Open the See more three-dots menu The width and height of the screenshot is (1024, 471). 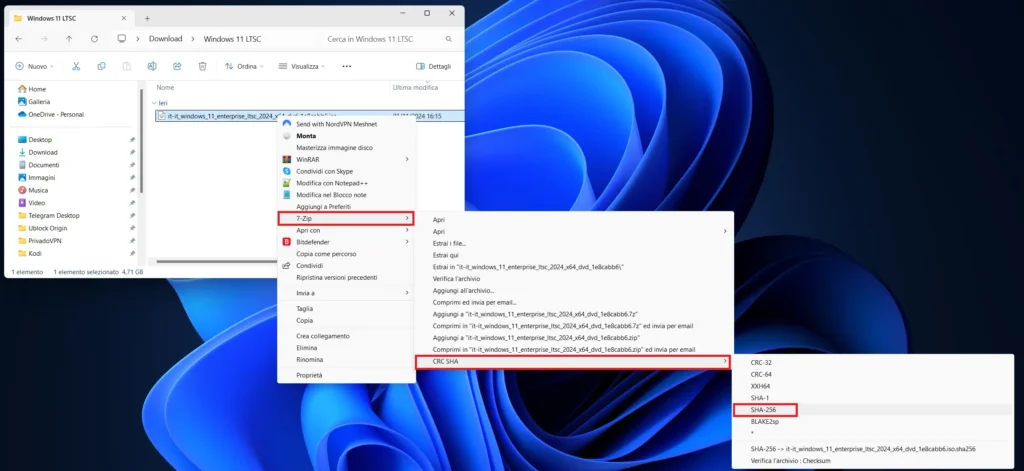(347, 66)
